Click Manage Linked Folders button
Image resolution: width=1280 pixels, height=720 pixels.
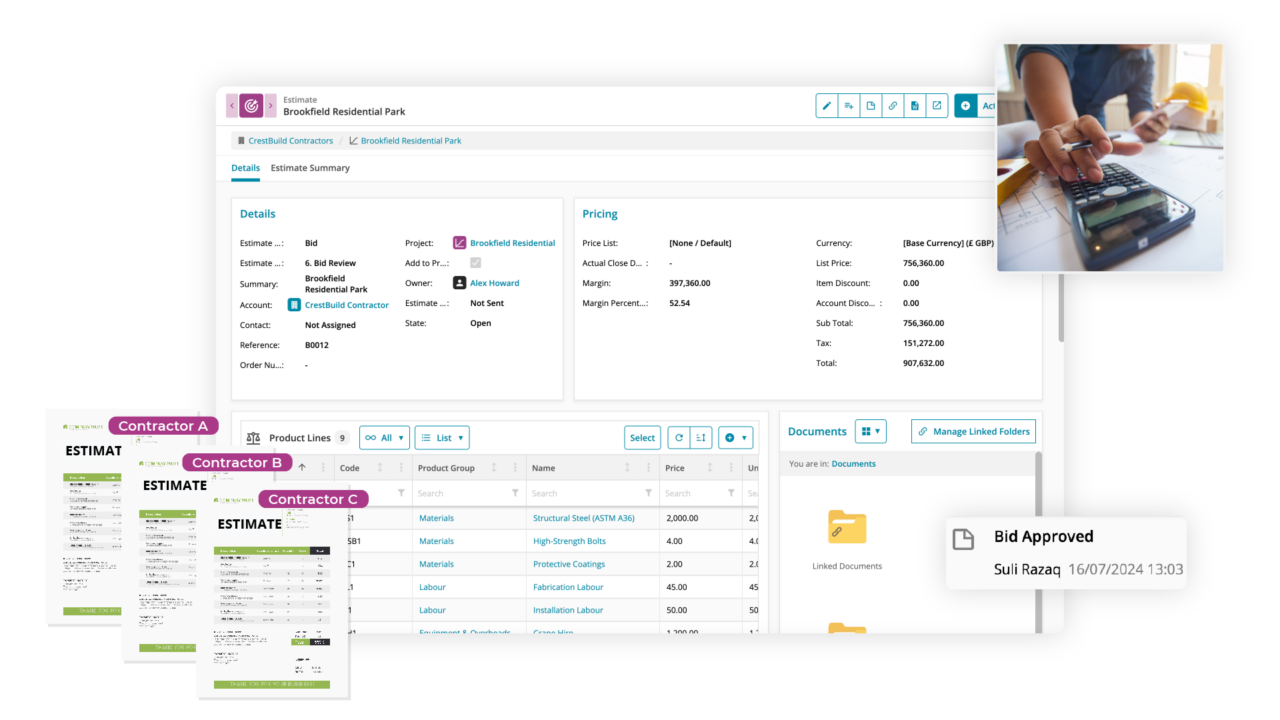tap(973, 431)
